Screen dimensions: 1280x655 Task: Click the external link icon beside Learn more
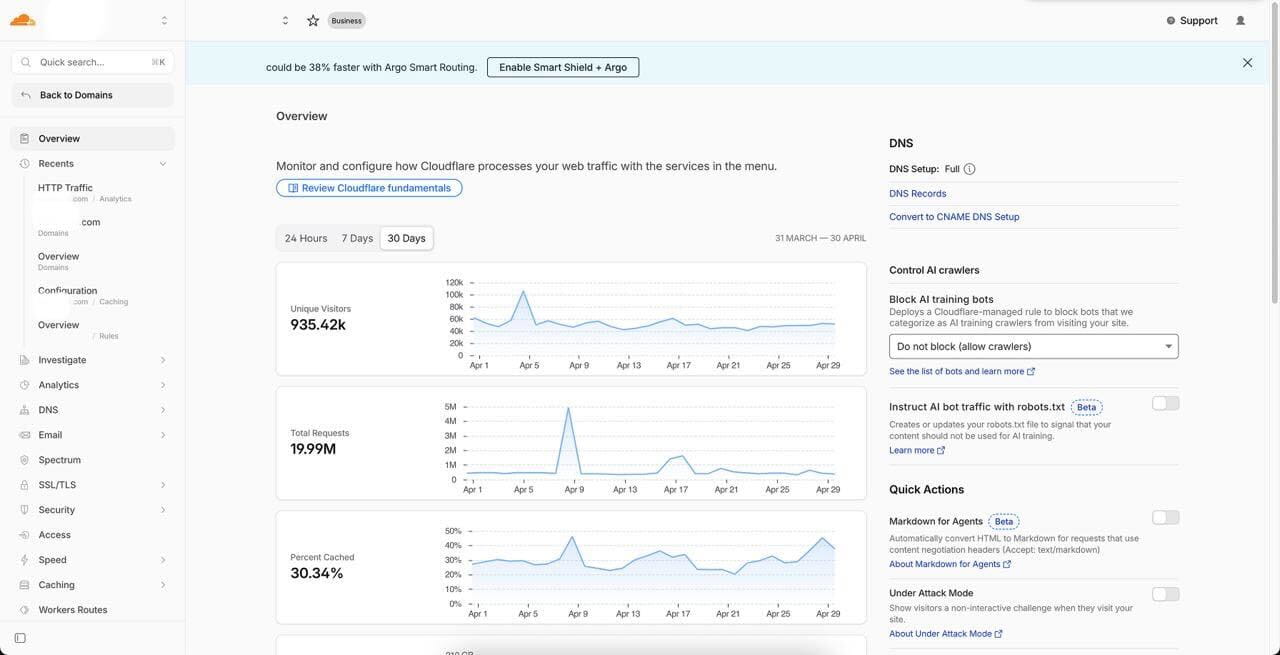pyautogui.click(x=941, y=450)
